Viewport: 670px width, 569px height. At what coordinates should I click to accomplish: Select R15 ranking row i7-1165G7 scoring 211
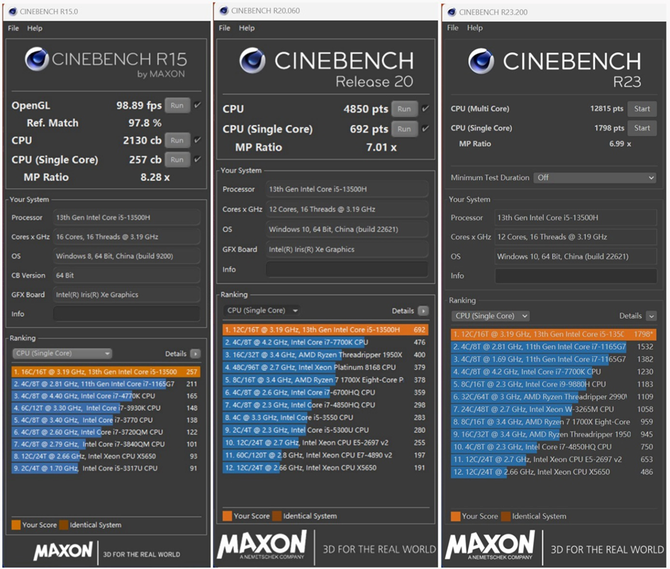[106, 384]
